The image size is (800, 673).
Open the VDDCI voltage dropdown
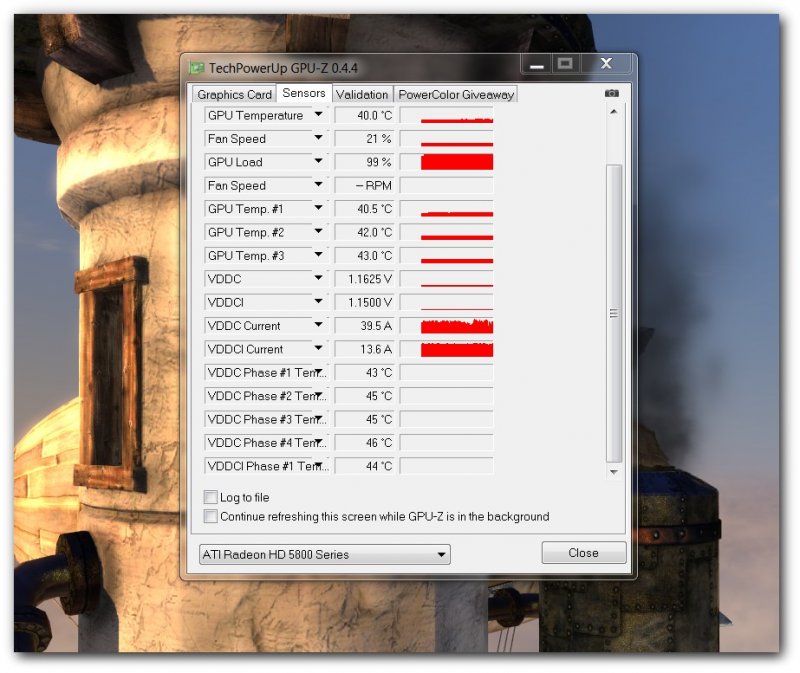point(318,302)
